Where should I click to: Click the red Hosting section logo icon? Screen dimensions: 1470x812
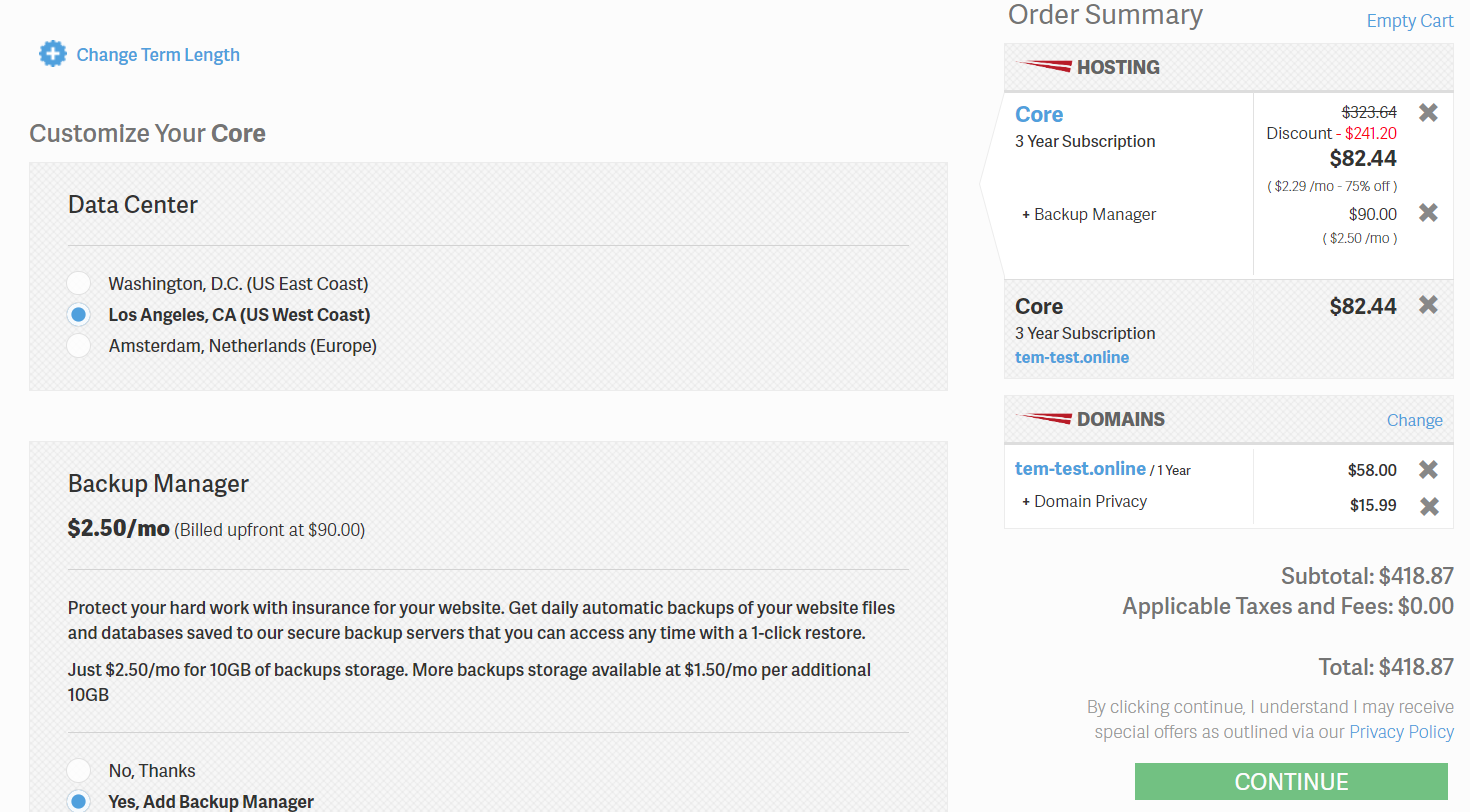pos(1044,67)
